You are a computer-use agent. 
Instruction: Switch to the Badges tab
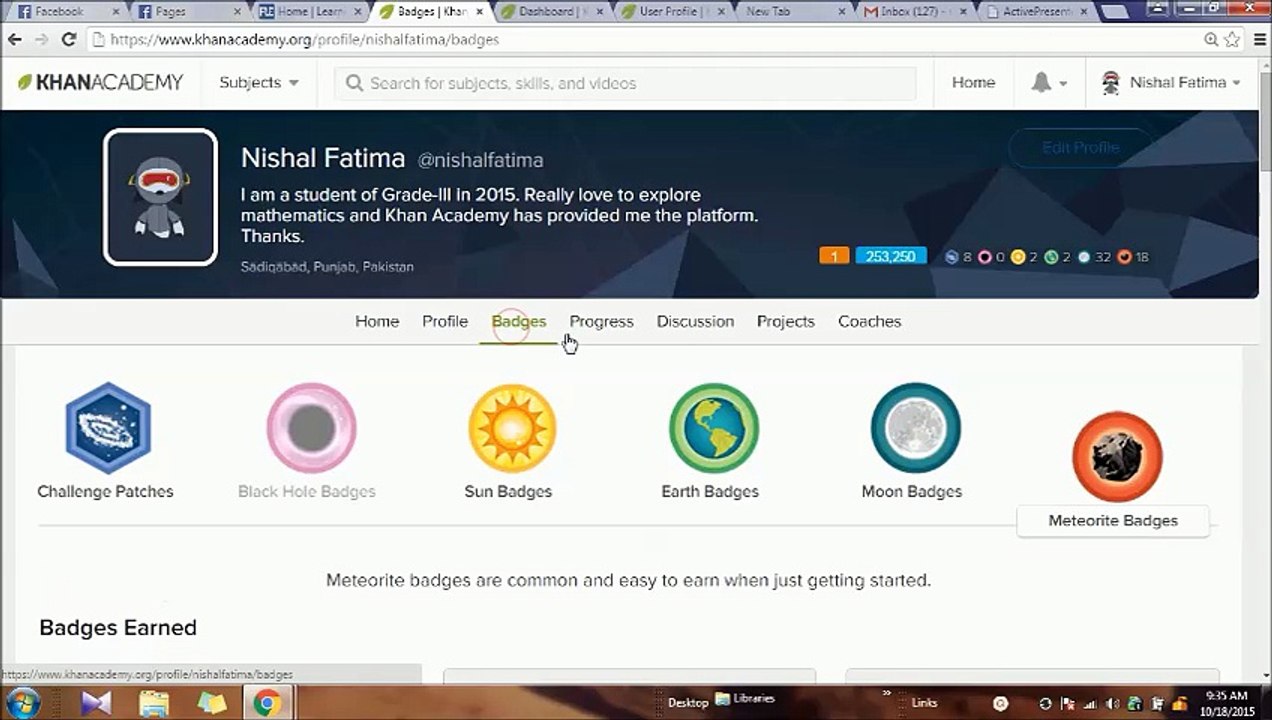pyautogui.click(x=519, y=321)
